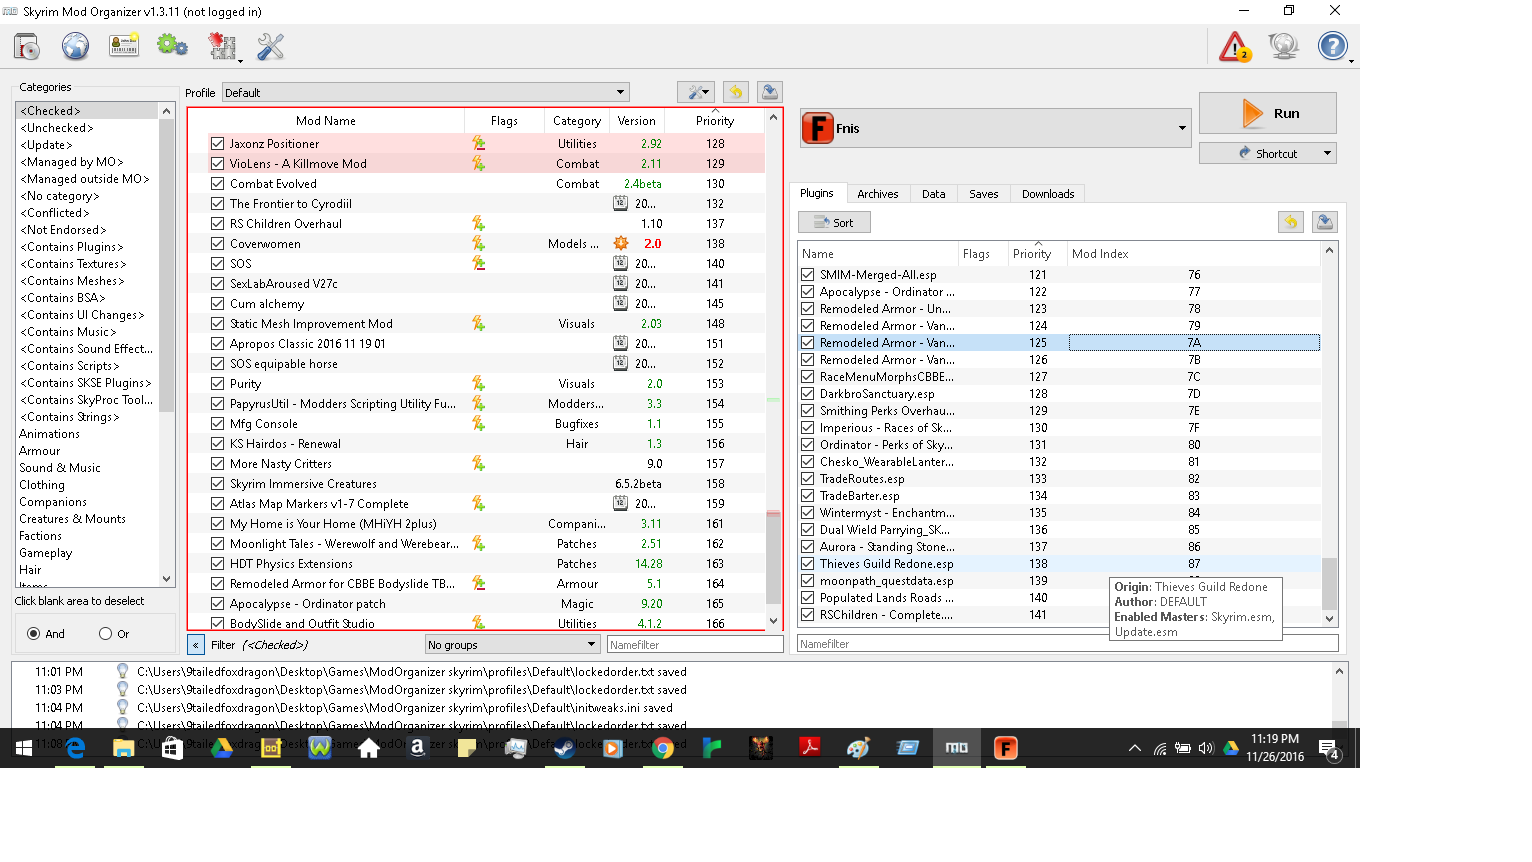Open the Install Mod from archive tool
The width and height of the screenshot is (1532, 862).
[x=27, y=46]
